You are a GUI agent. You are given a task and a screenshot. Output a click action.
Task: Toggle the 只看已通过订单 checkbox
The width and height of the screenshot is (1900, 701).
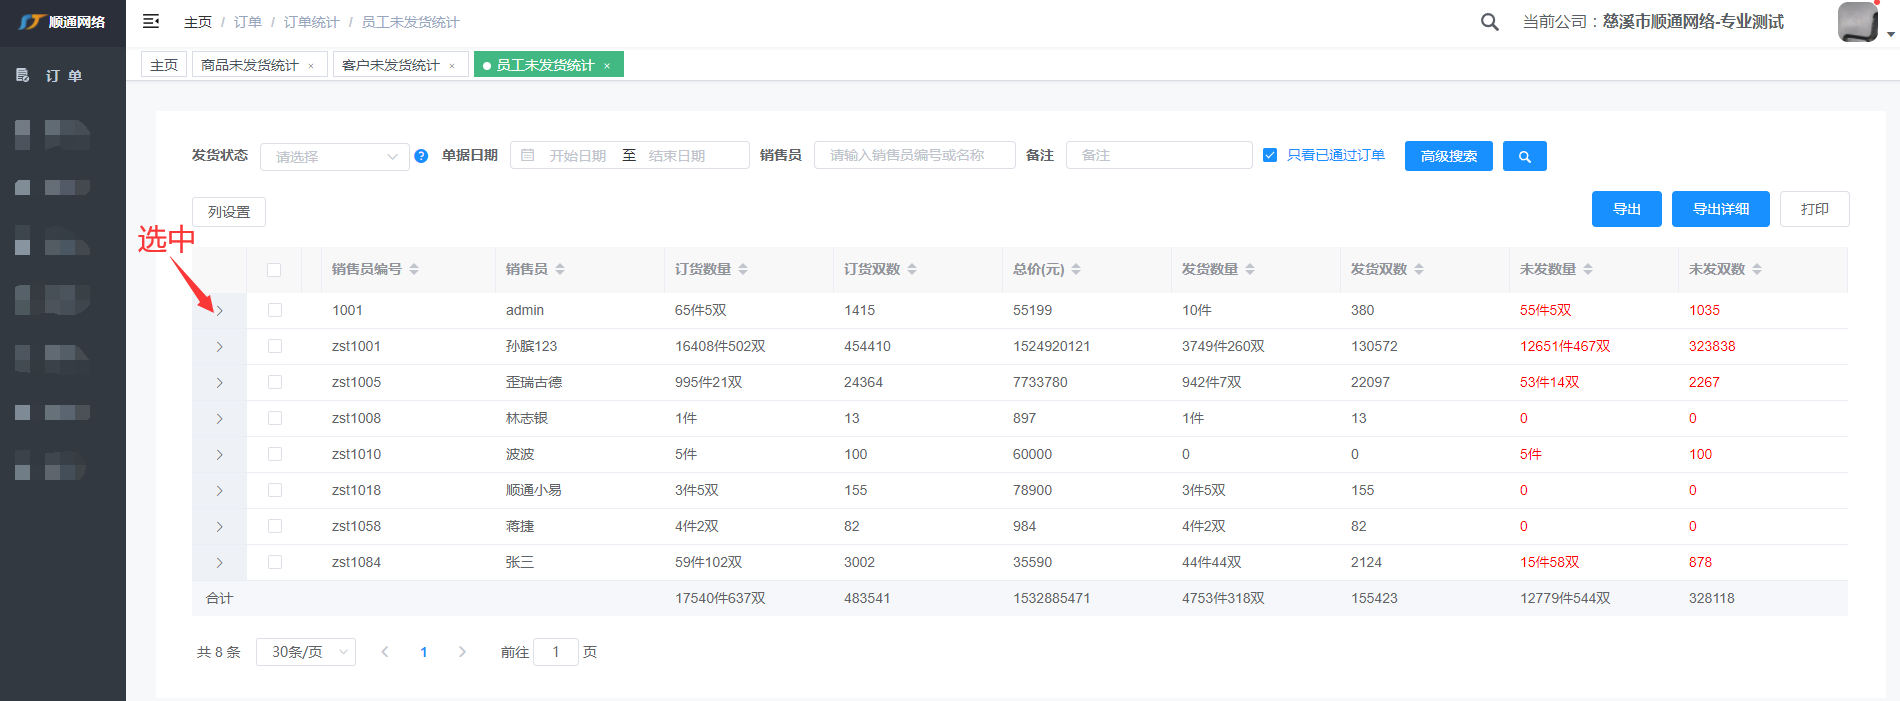[x=1270, y=155]
